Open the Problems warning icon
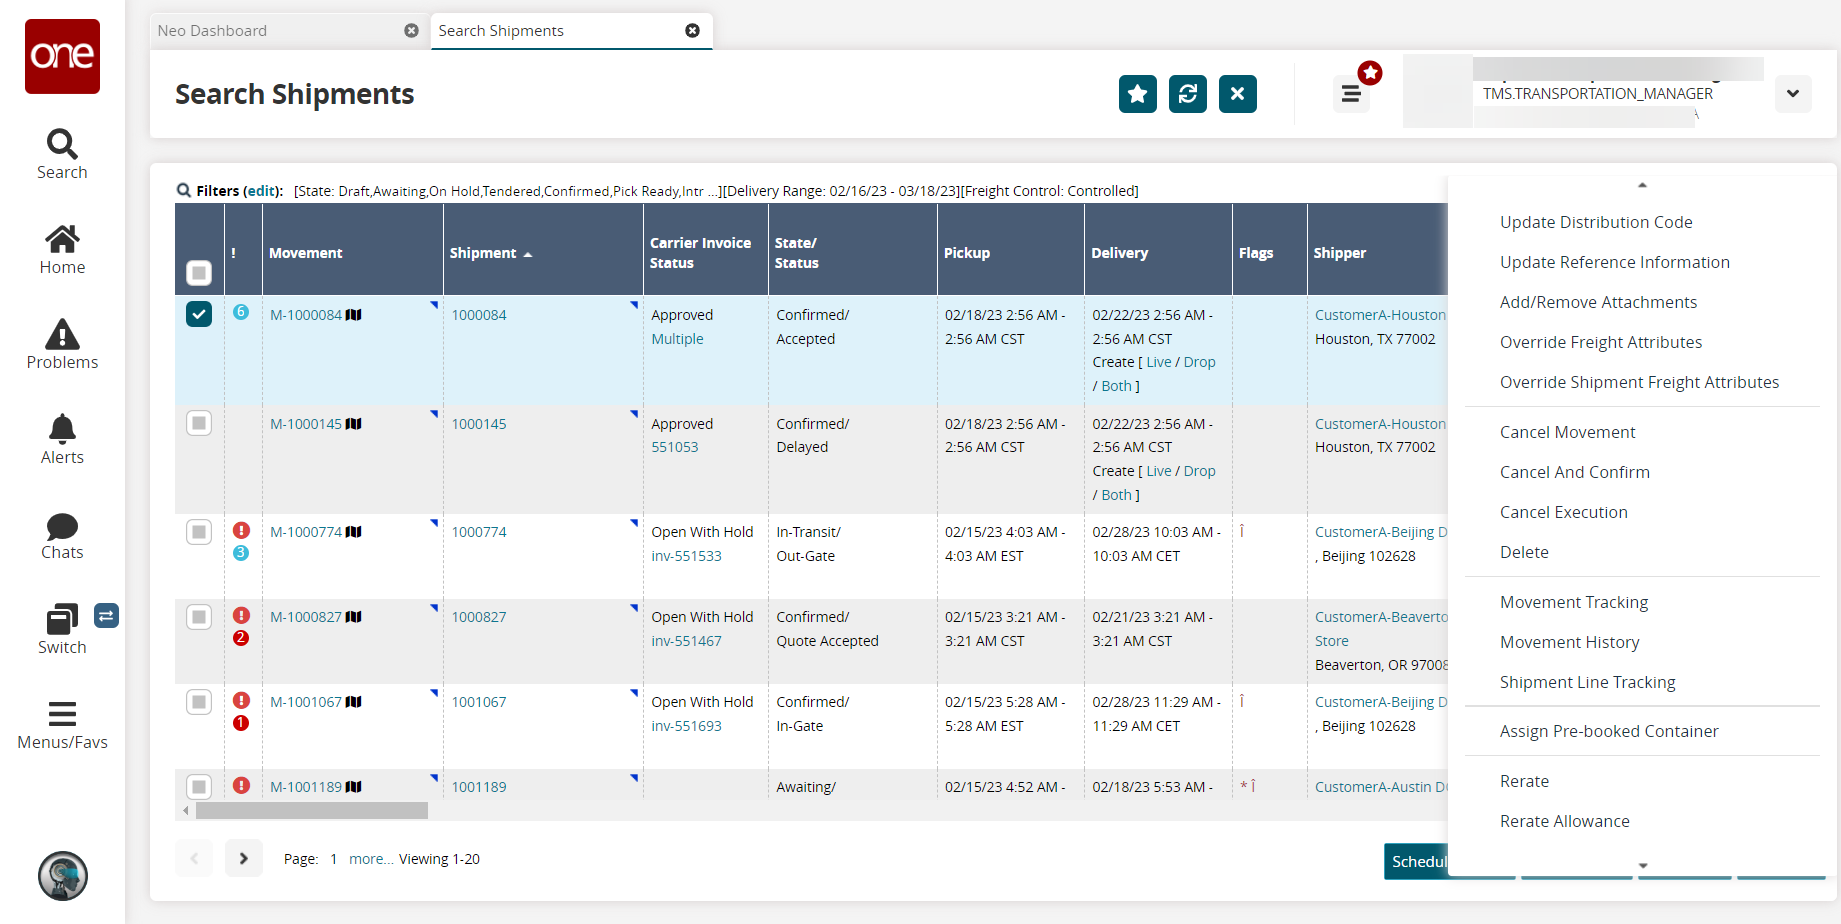 (x=62, y=335)
